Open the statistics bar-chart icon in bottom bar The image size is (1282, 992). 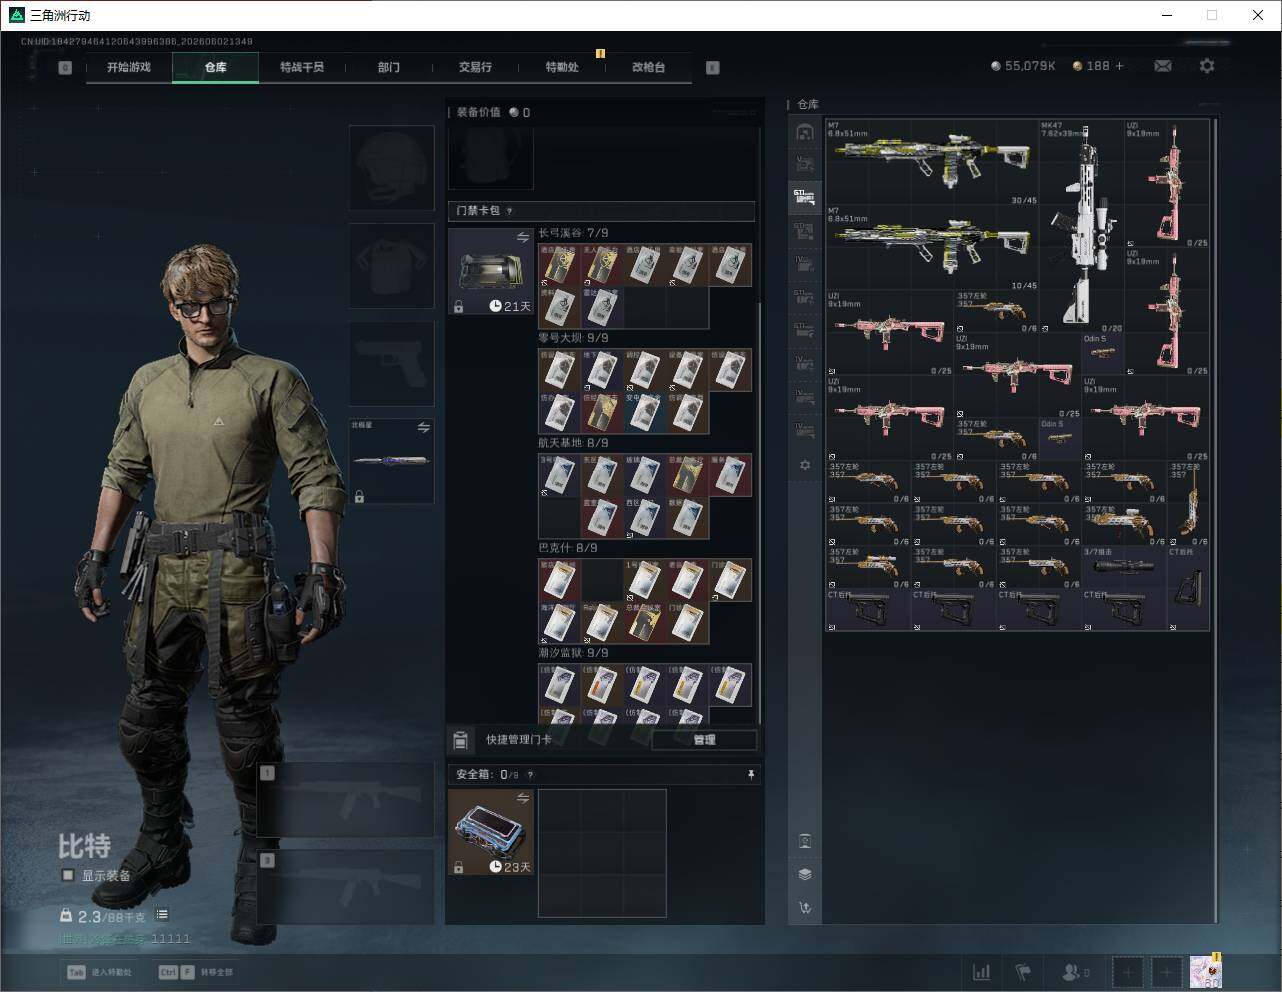tap(982, 971)
